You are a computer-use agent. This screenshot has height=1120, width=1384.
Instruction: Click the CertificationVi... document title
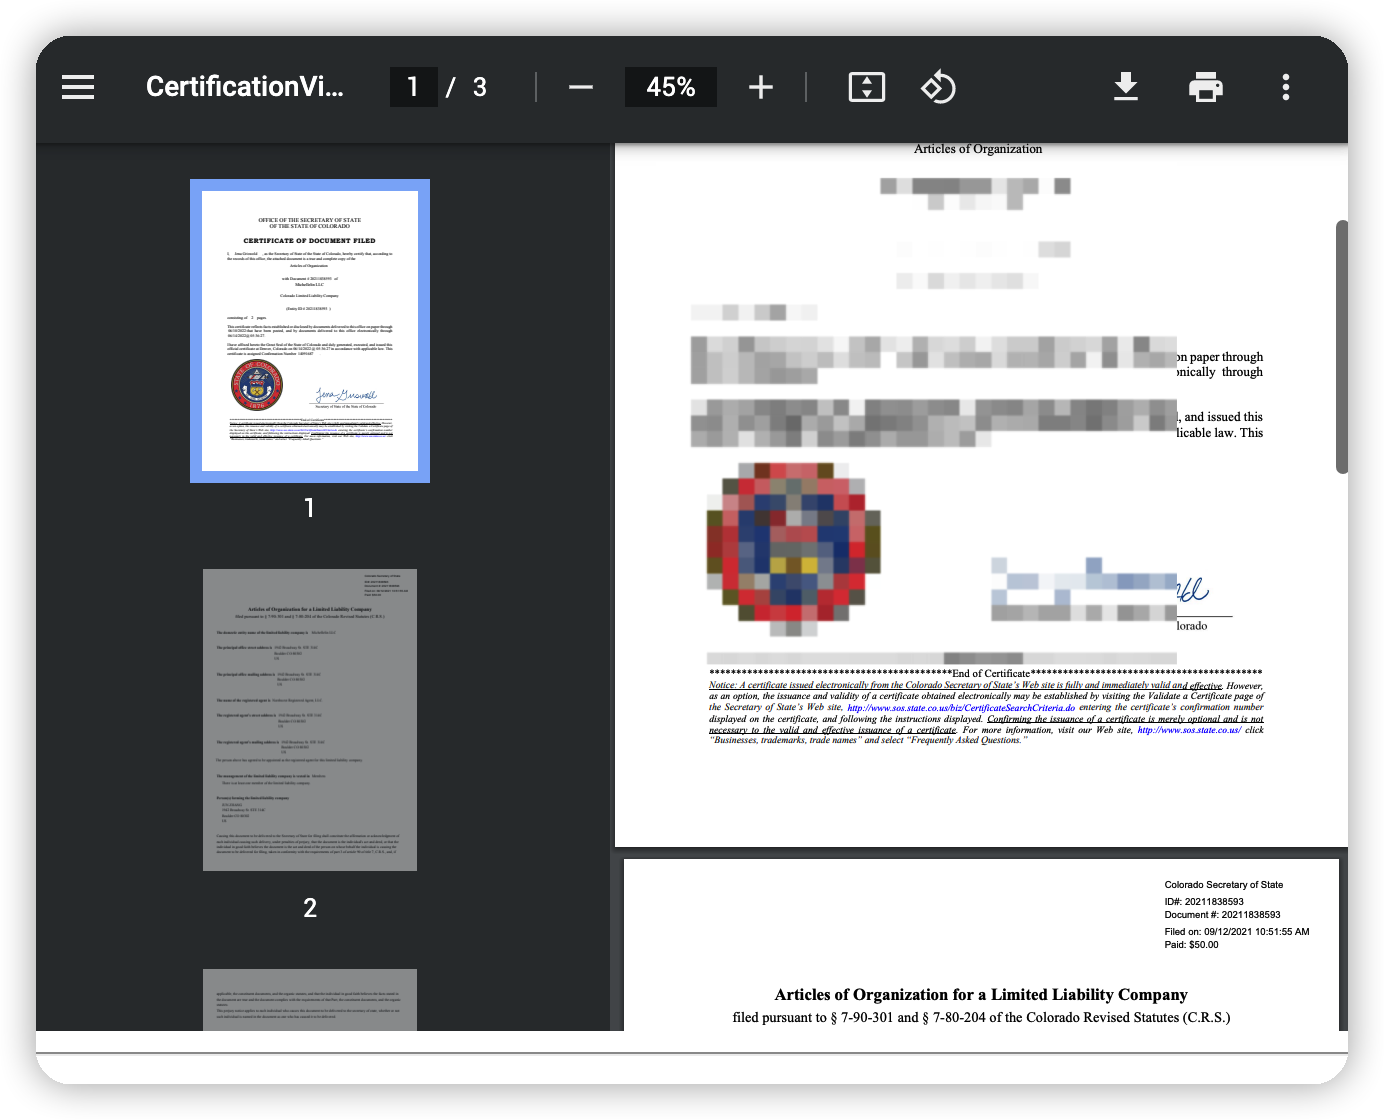(x=244, y=87)
